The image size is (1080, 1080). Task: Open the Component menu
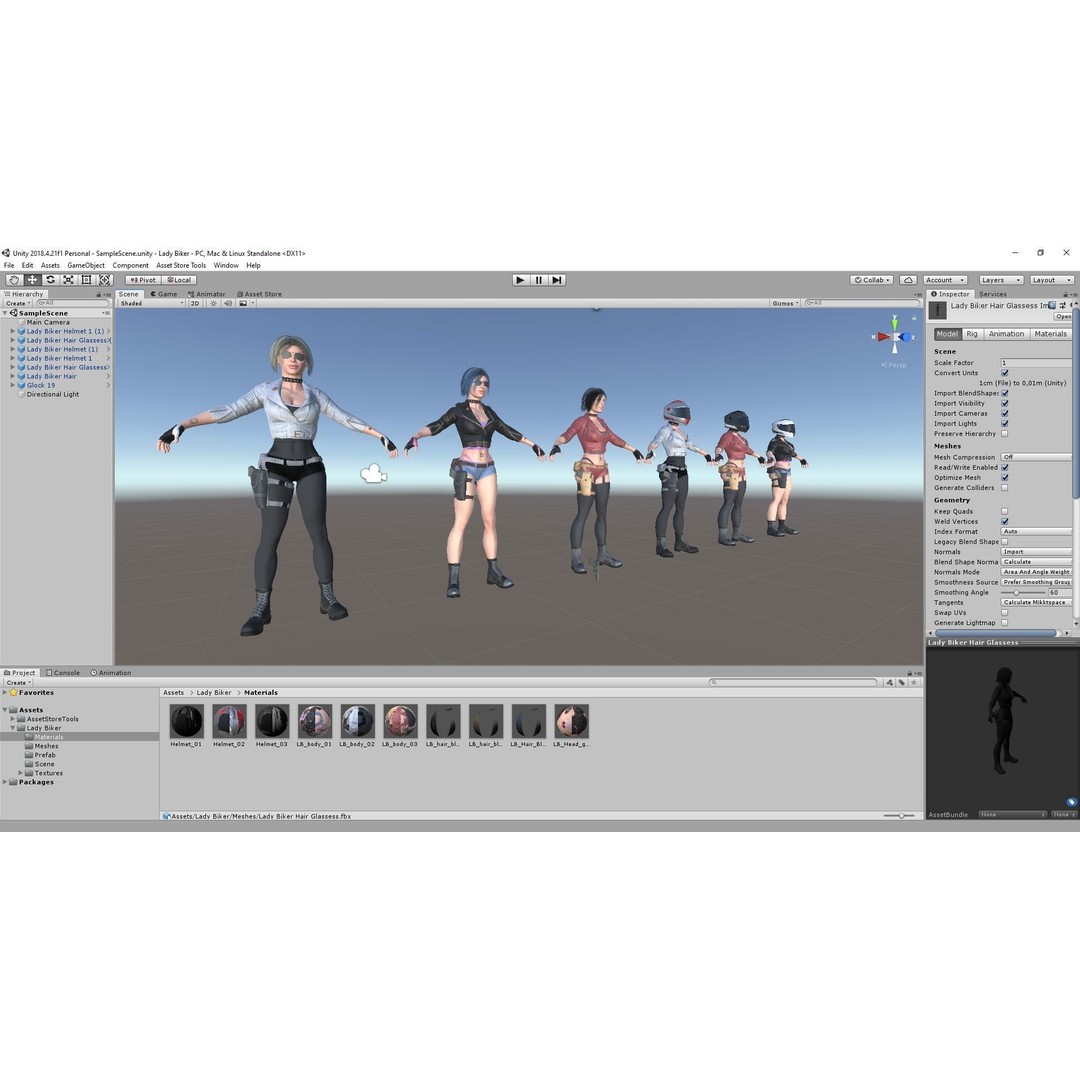[x=130, y=265]
